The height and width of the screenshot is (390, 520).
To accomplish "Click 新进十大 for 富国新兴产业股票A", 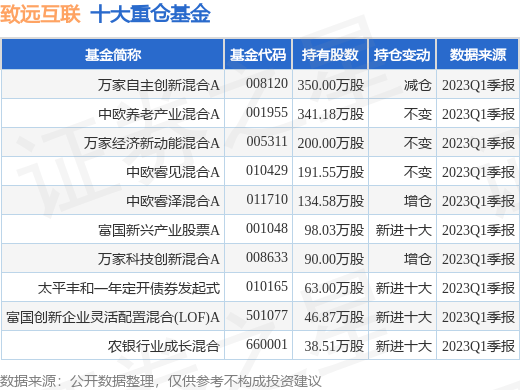I will (404, 230).
